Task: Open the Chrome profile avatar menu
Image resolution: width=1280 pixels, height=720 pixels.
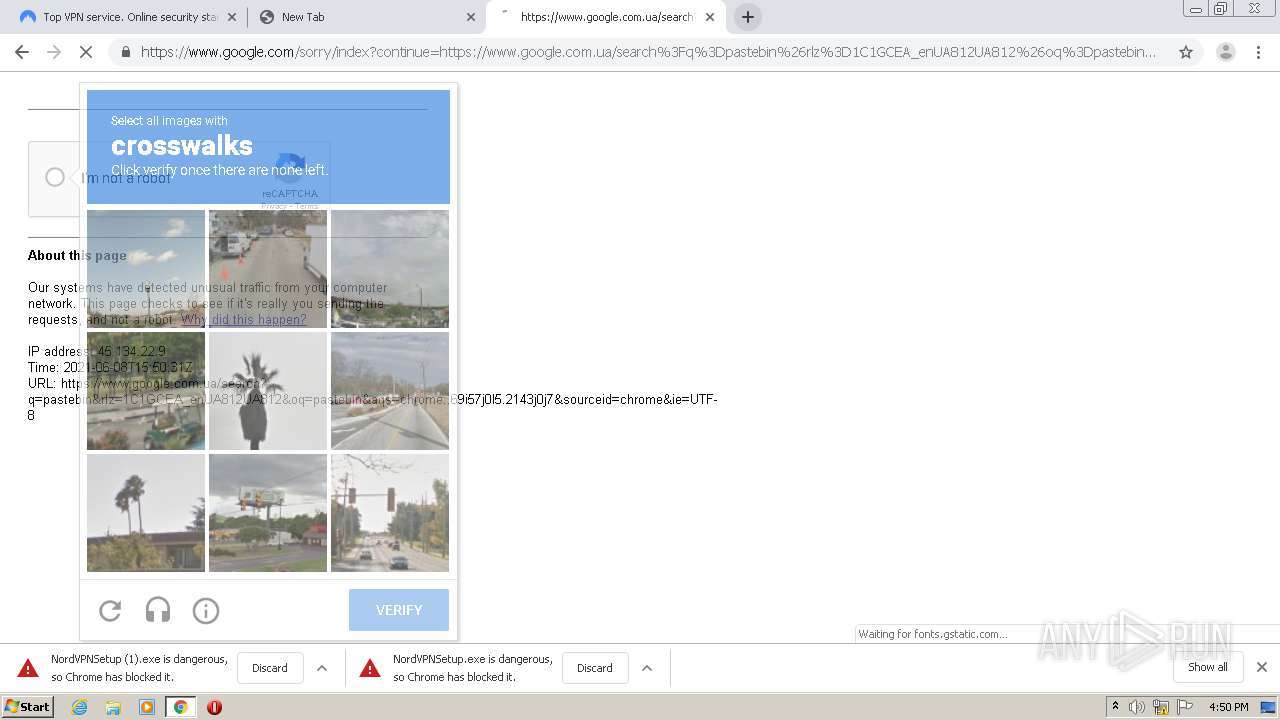Action: click(x=1225, y=52)
